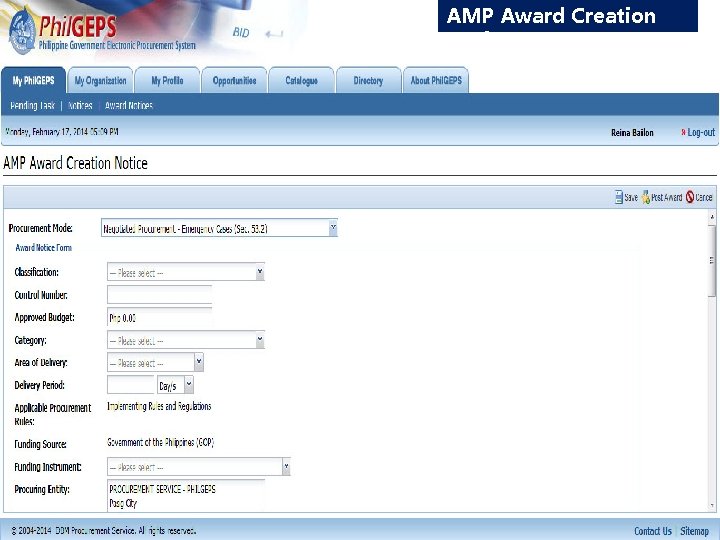Open Pending Task submenu
Image resolution: width=720 pixels, height=540 pixels.
coord(32,106)
